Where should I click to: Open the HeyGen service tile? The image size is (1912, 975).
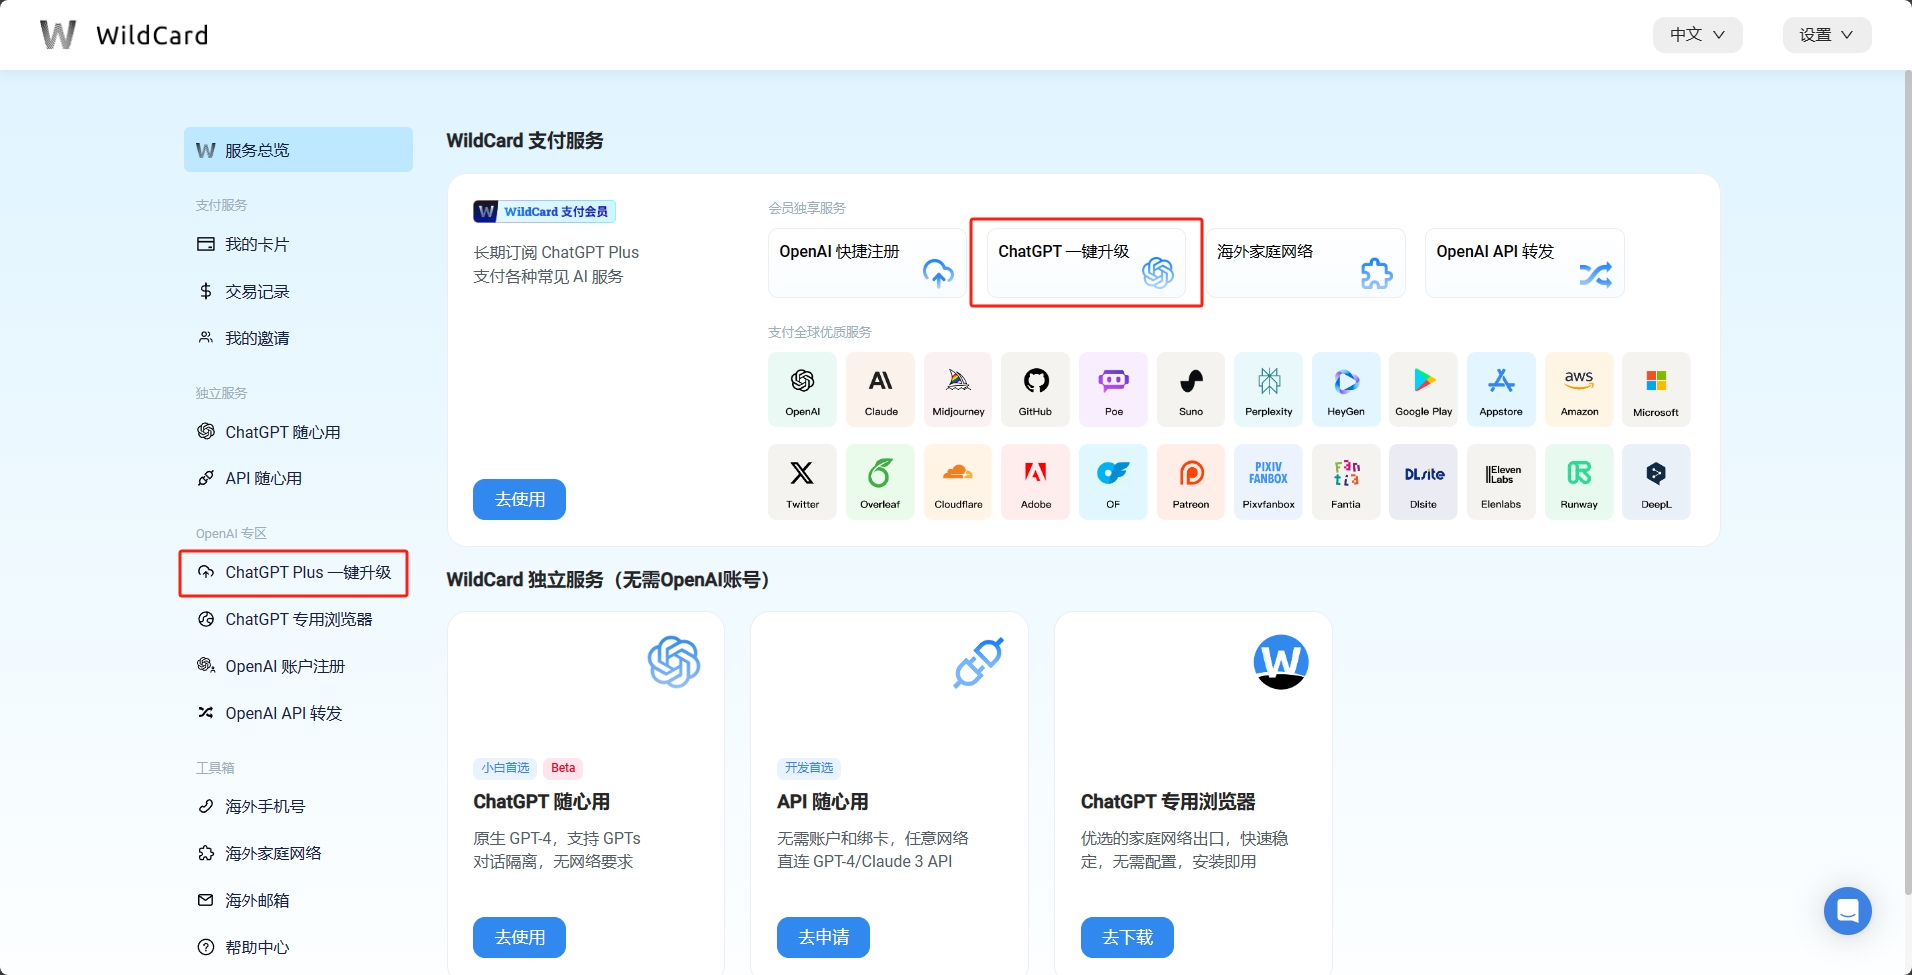click(1346, 389)
